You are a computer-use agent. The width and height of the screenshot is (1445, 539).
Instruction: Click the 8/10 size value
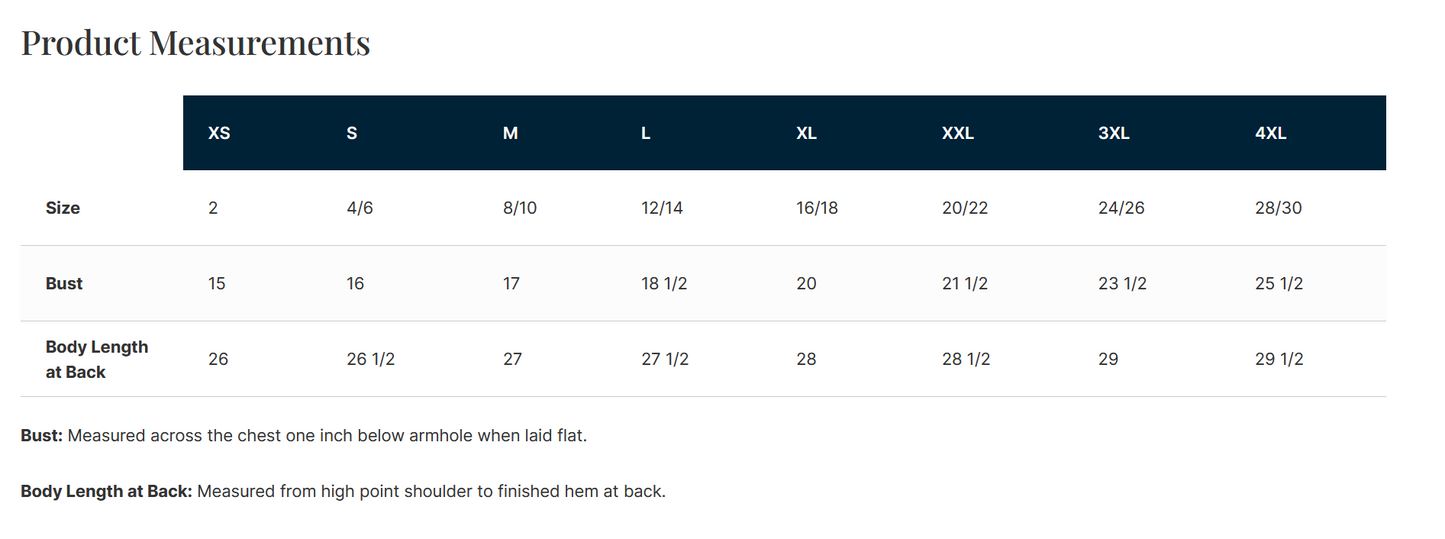click(x=520, y=208)
